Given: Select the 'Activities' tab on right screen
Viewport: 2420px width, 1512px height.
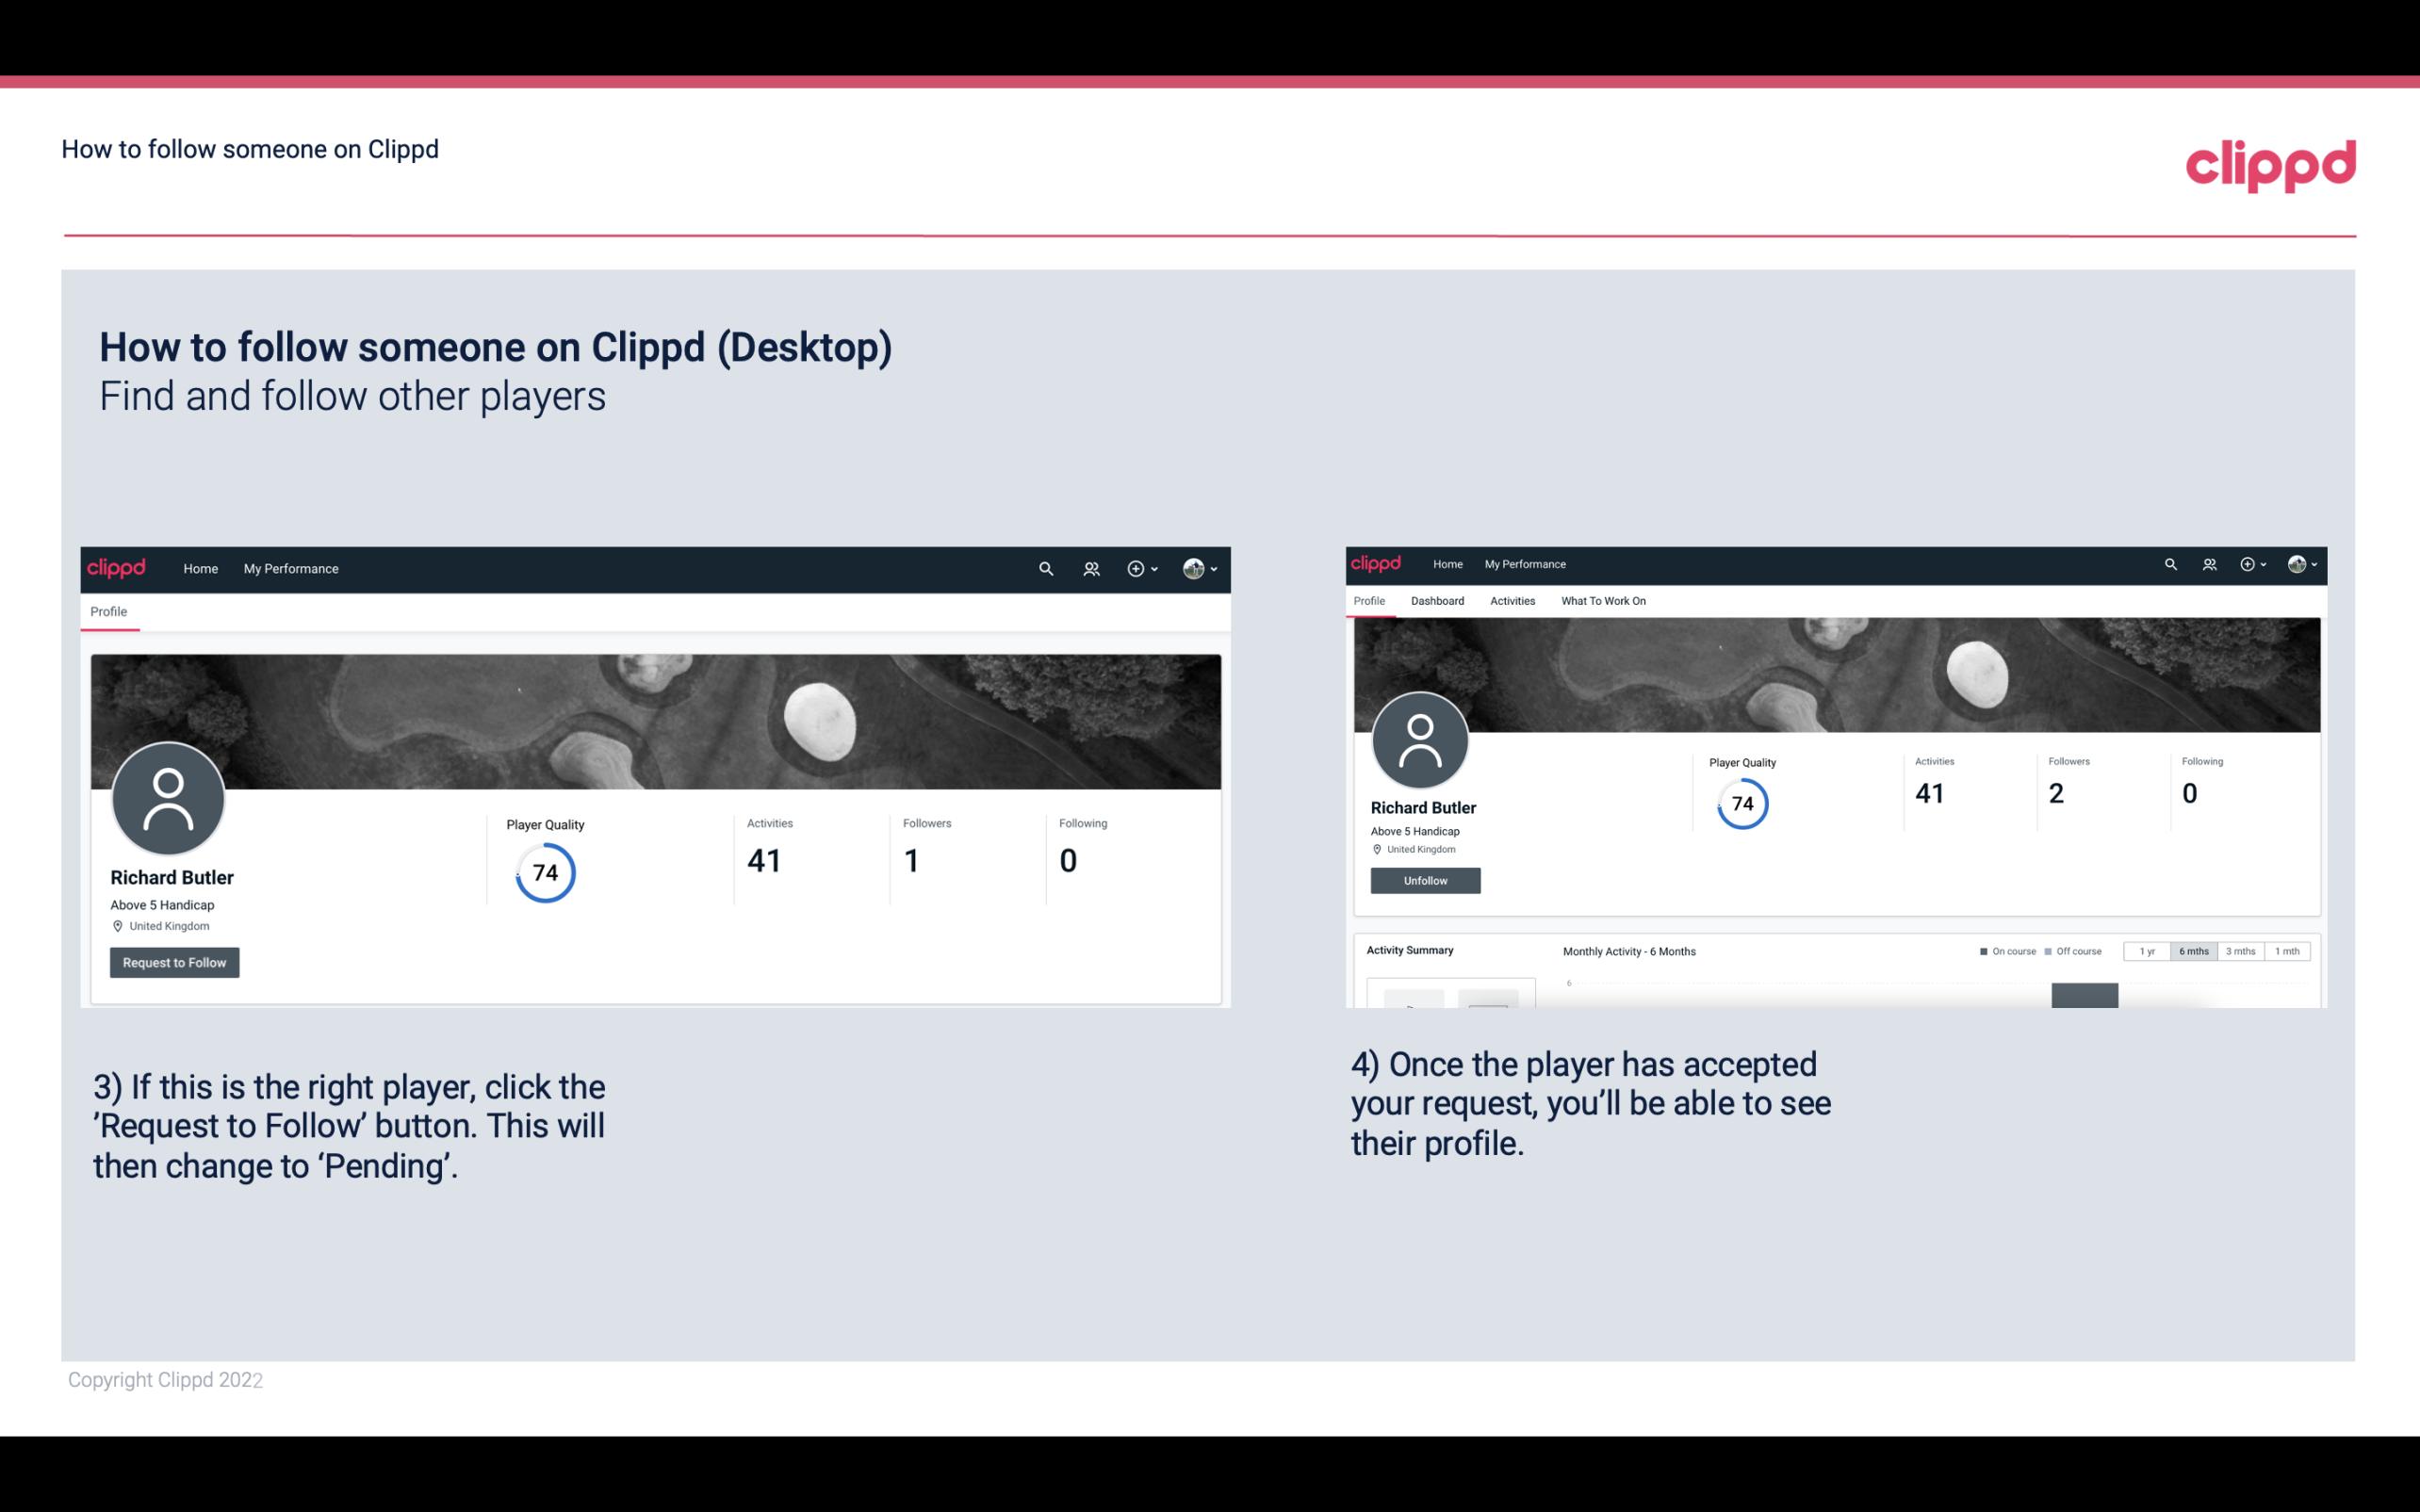Looking at the screenshot, I should tap(1509, 601).
